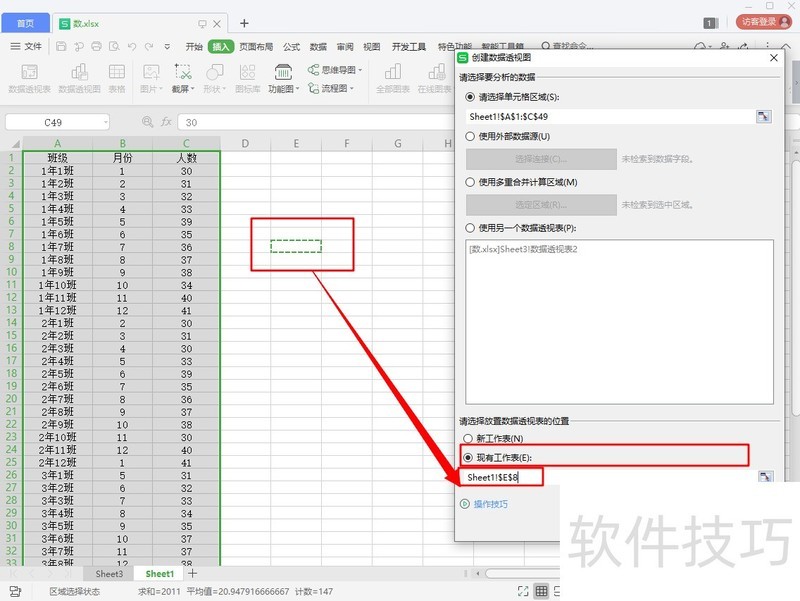Viewport: 800px width, 601px height.
Task: Switch to the Sheet3 worksheet tab
Action: (x=109, y=574)
